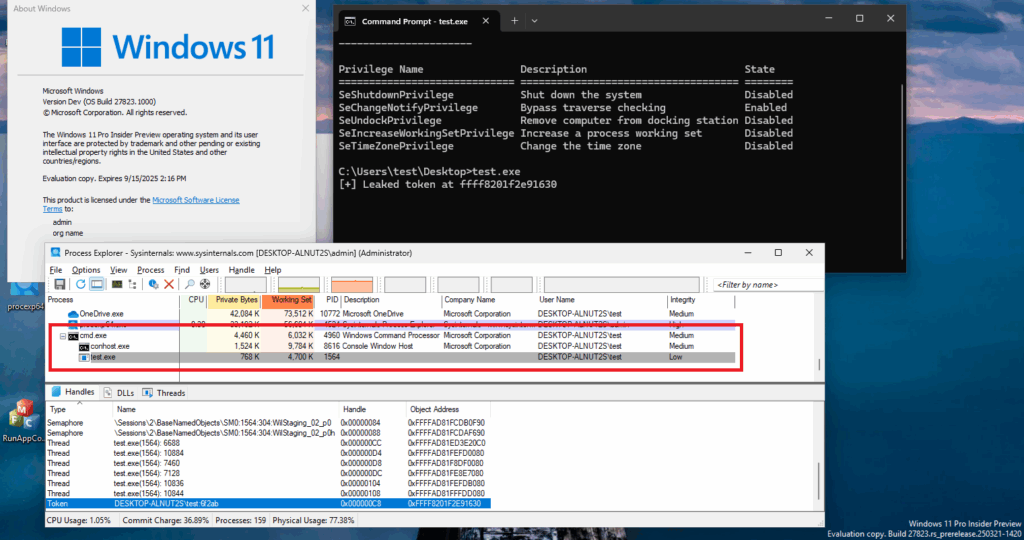The height and width of the screenshot is (540, 1024).
Task: Select the Semaphore row ending WilStaging_02_p0
Action: click(268, 422)
